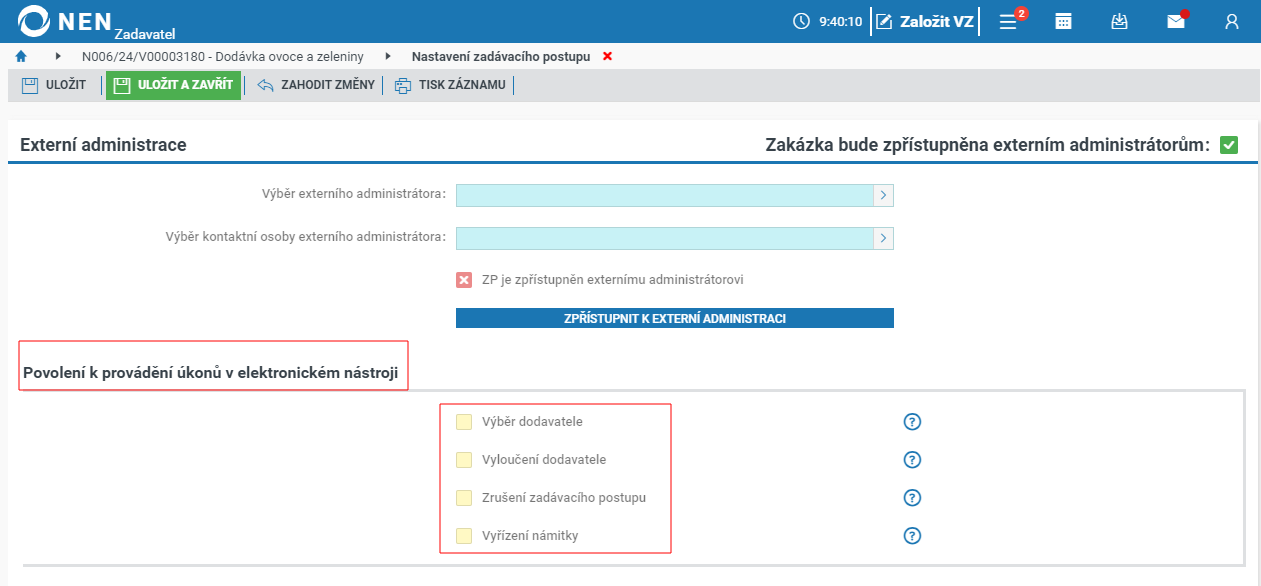Click the home icon in breadcrumb
Screen dimensions: 1261x586
(x=21, y=57)
